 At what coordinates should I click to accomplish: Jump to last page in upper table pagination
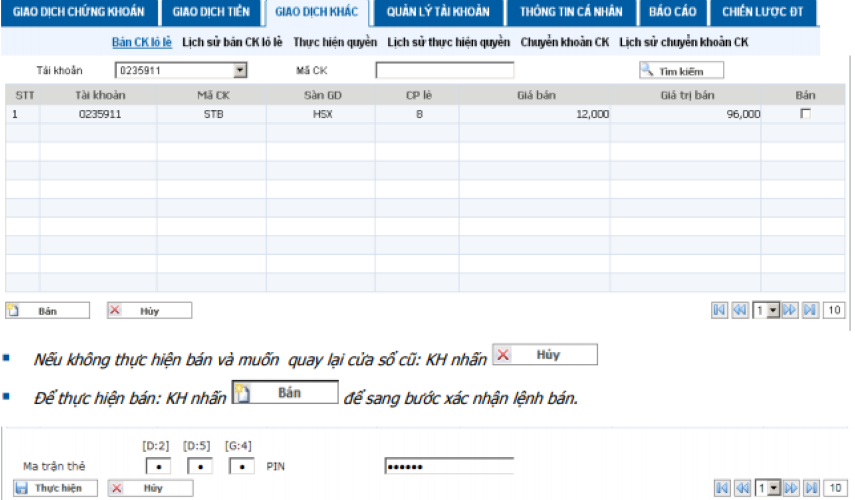[x=810, y=311]
